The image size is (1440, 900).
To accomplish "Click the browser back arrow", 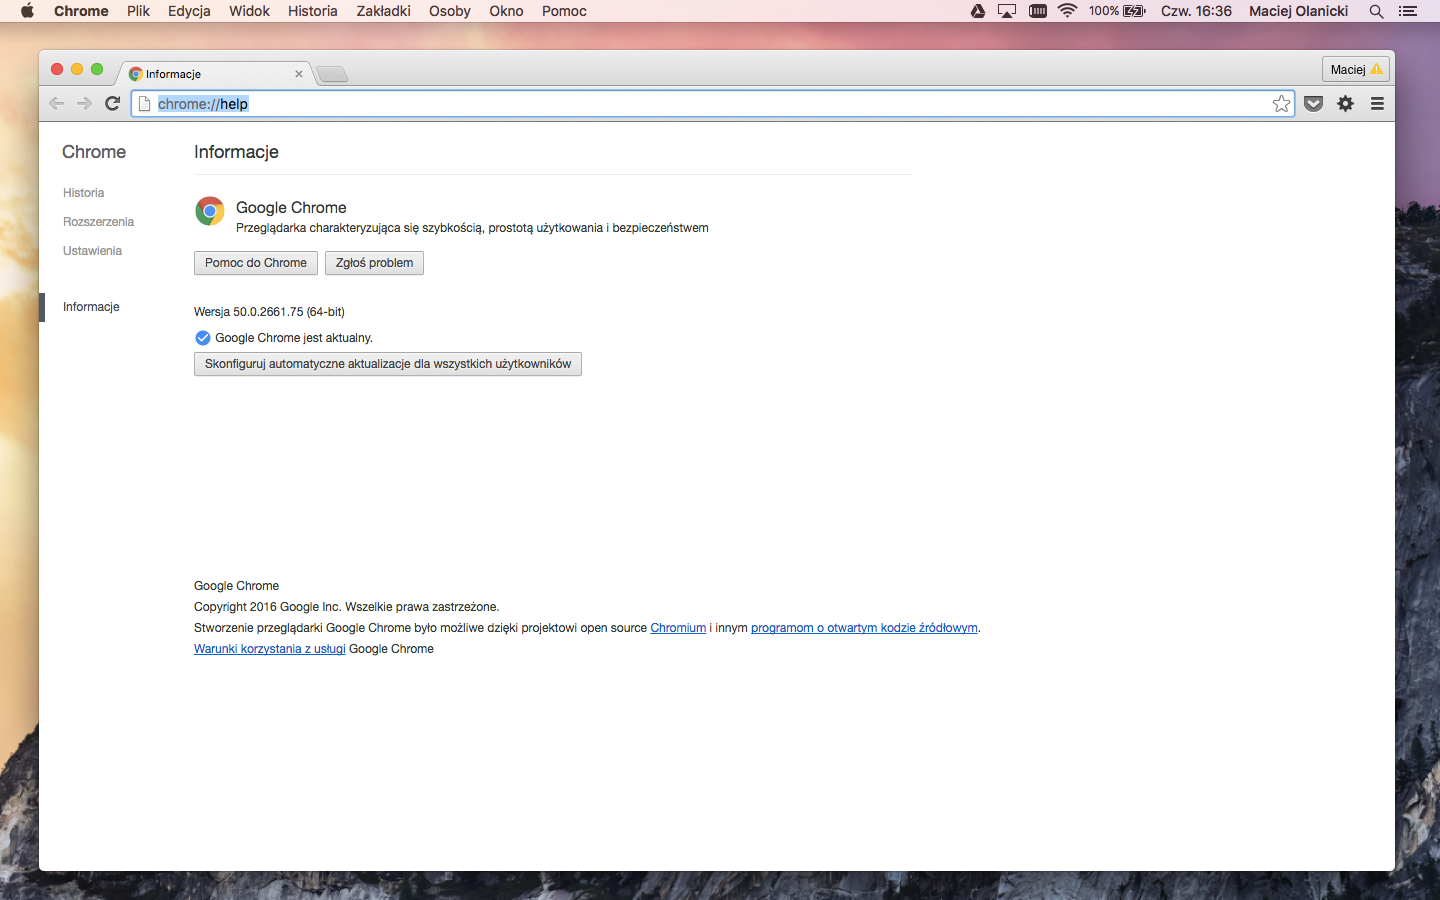I will 57,103.
